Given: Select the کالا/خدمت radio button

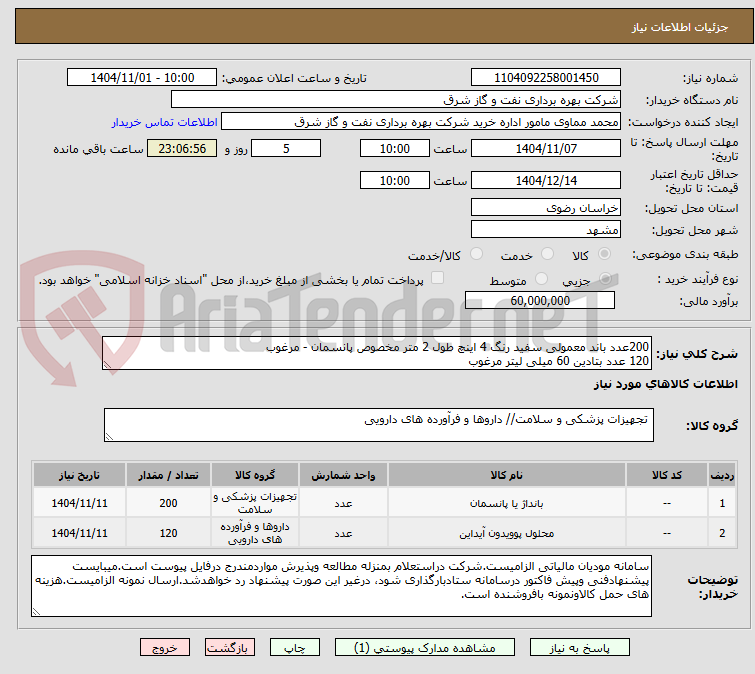Looking at the screenshot, I should (x=476, y=254).
